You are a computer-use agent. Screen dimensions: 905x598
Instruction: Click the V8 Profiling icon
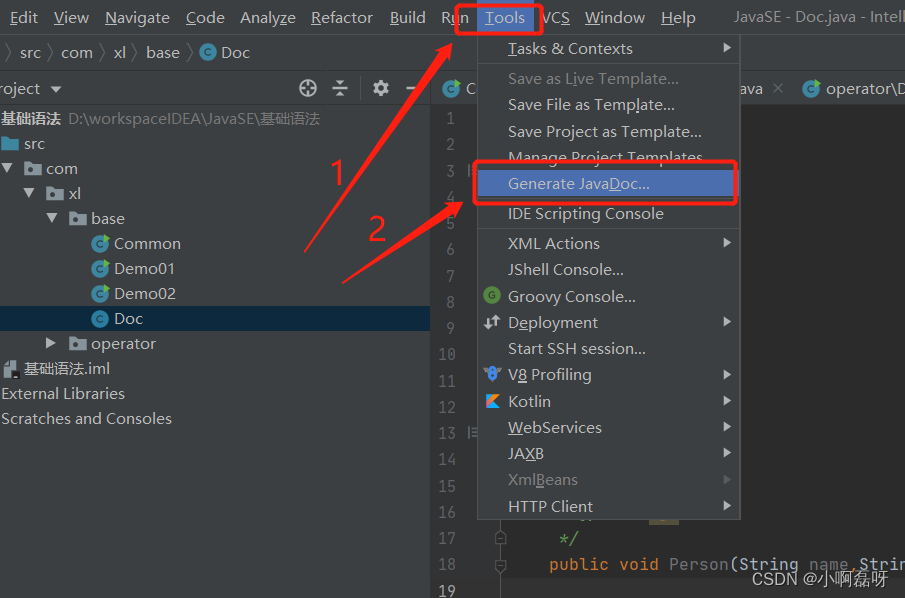point(492,374)
